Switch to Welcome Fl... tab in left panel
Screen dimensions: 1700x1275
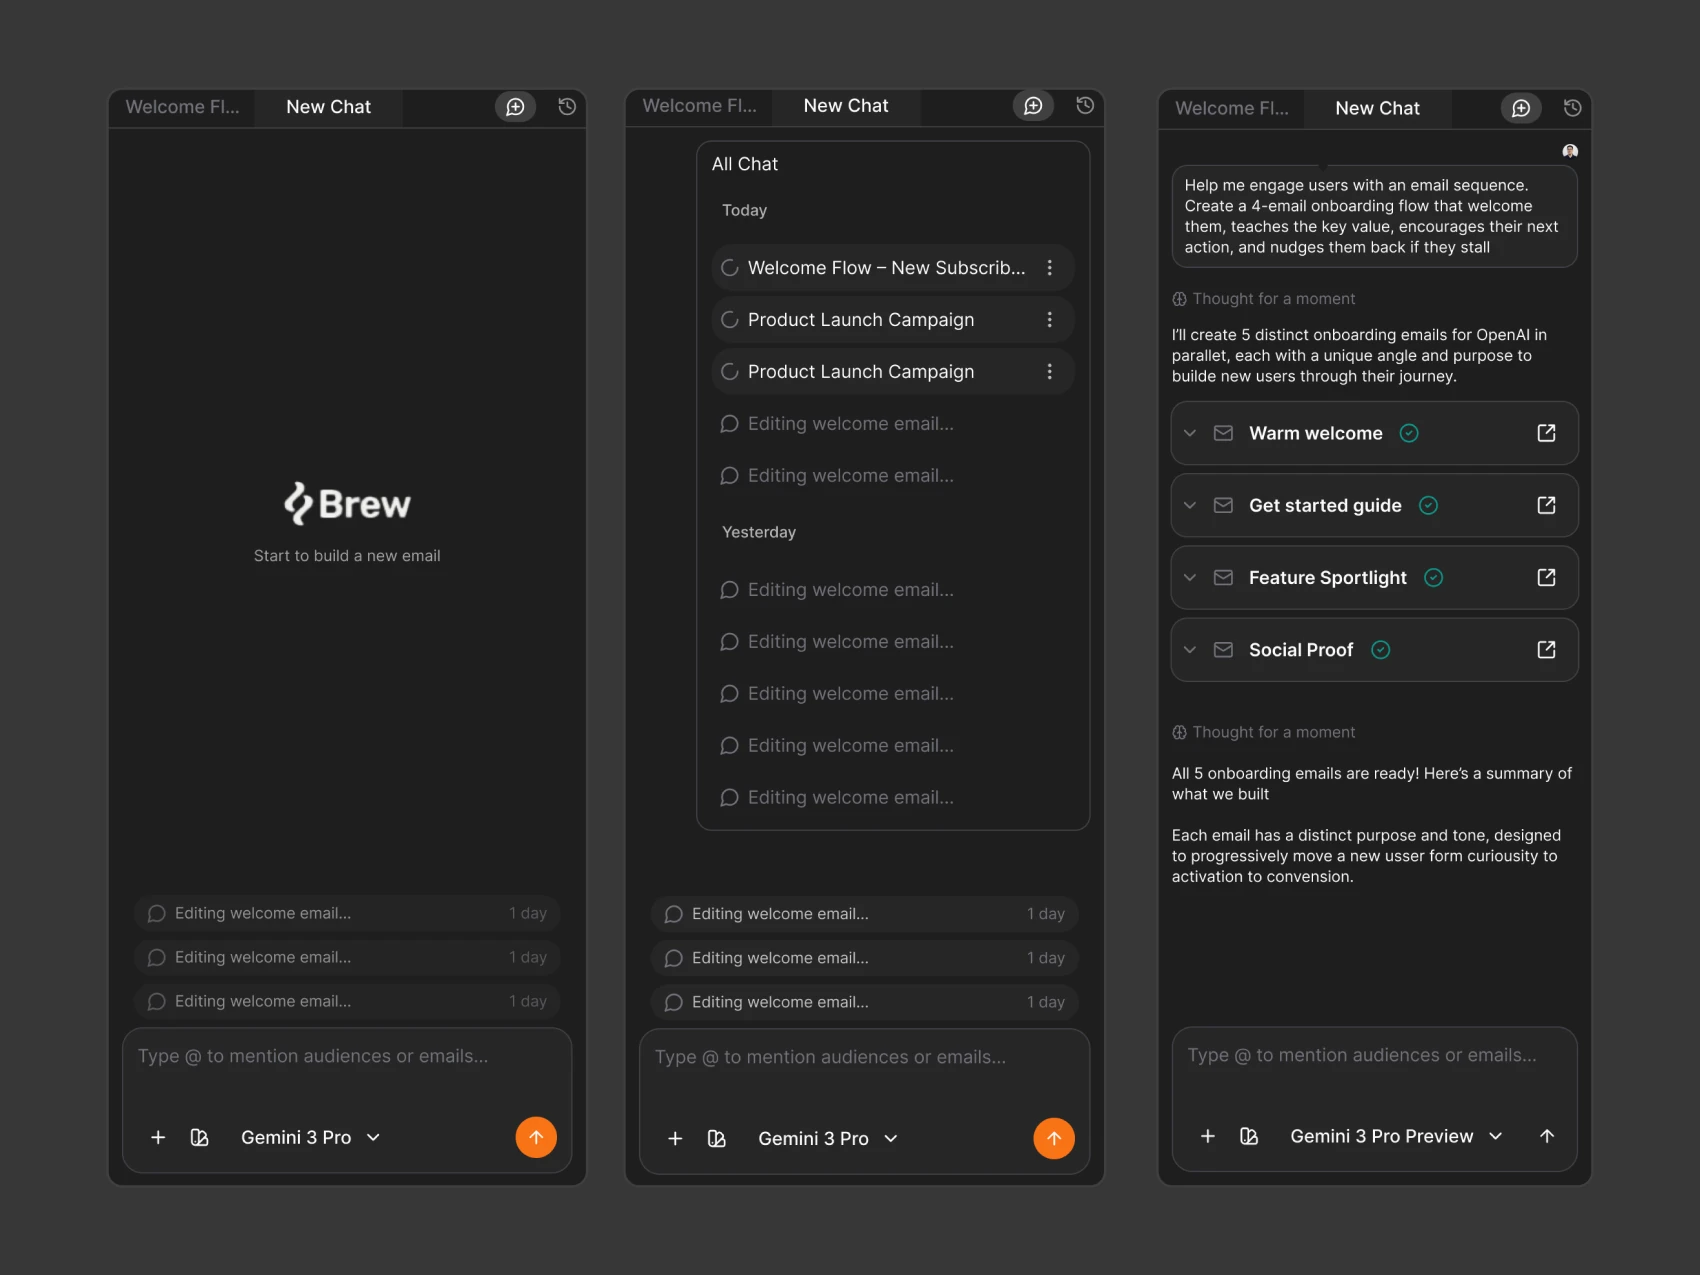pos(182,107)
